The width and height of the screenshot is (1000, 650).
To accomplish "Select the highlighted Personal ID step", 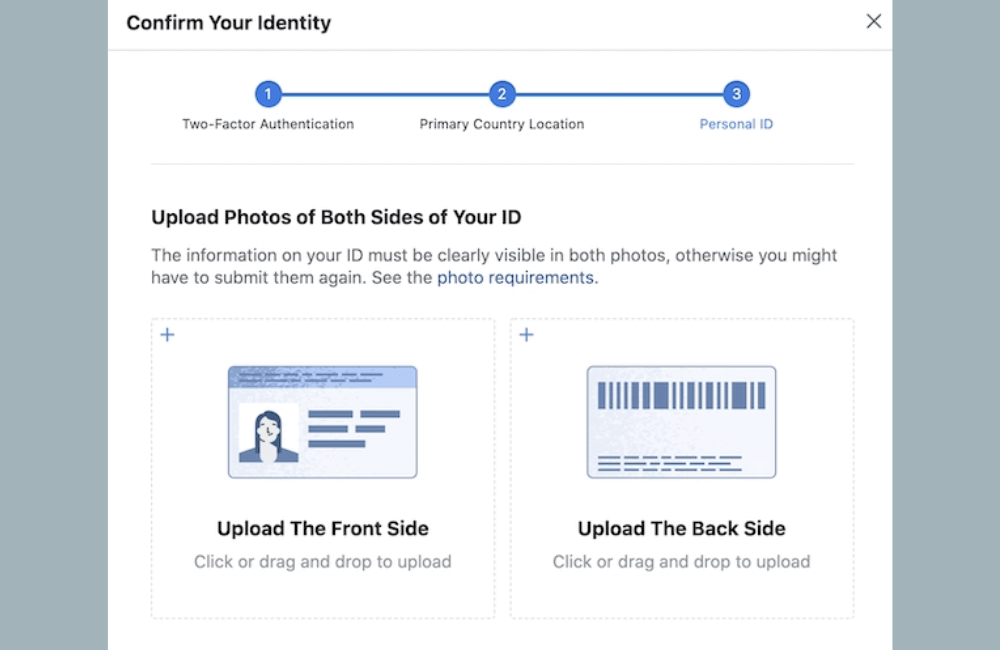I will 735,124.
